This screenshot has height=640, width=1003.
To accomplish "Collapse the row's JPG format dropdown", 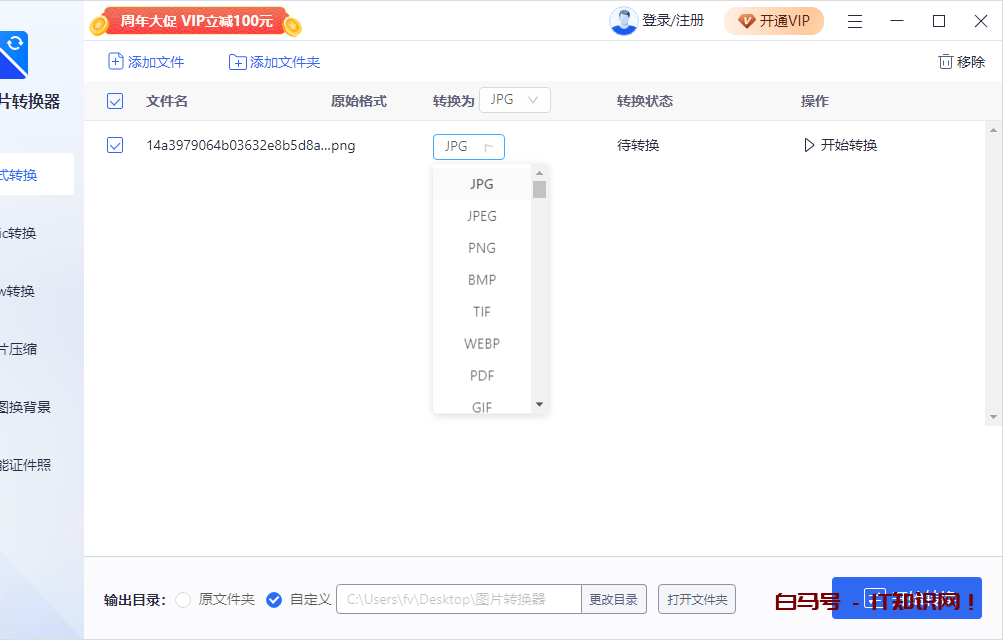I will pyautogui.click(x=469, y=147).
